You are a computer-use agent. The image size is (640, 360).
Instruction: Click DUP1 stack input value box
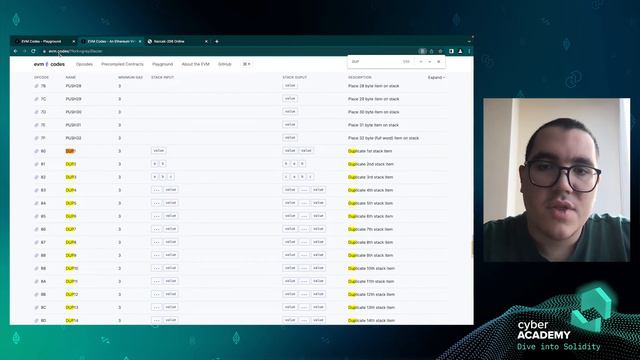158,151
